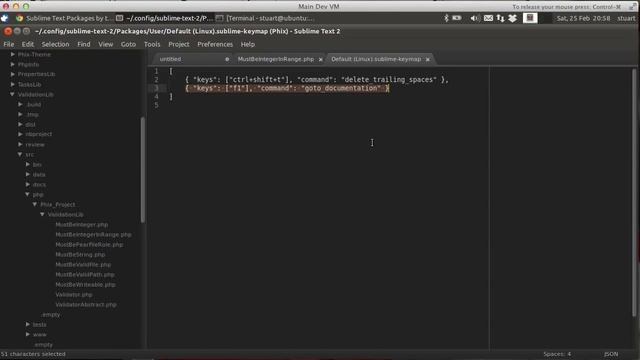Open the Dropbox tray icon

coord(513,18)
